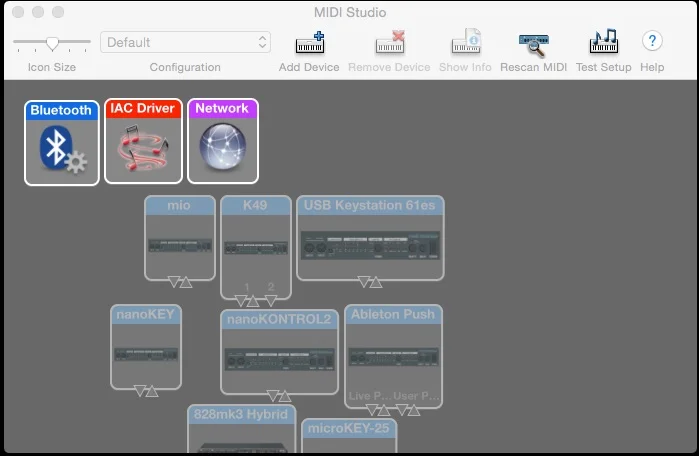Click Ableton Push Live Port output arrow
Screen dimensions: 699x456
click(x=372, y=410)
